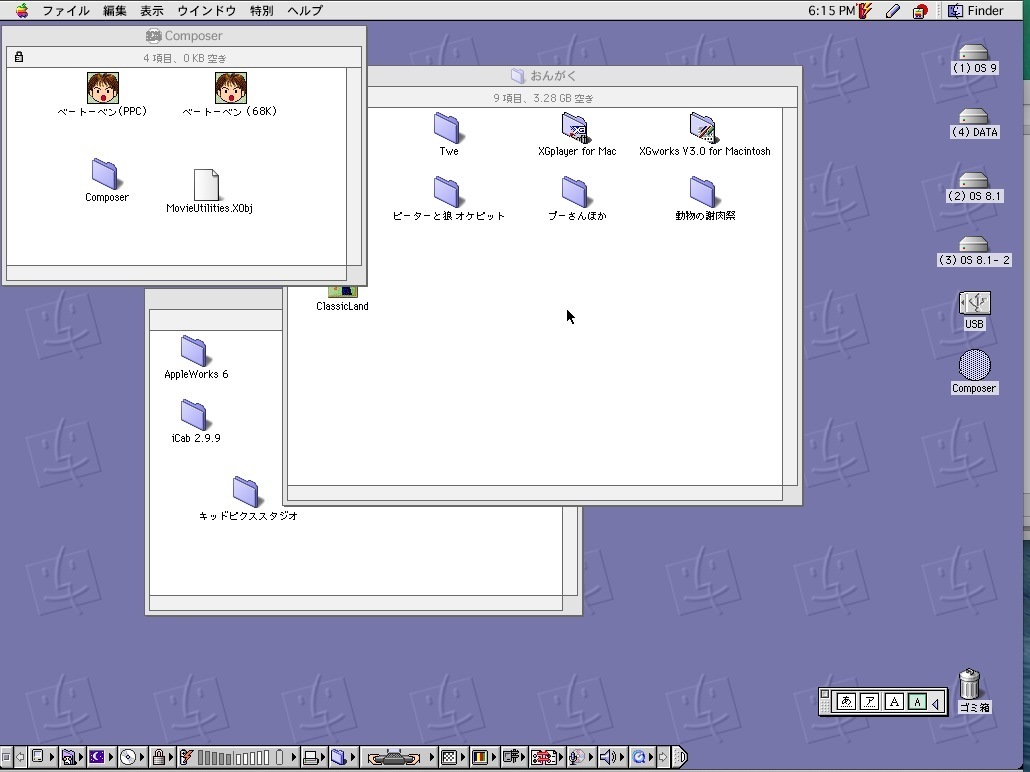1030x772 pixels.
Task: Switch input to full-width A mode
Action: coord(893,702)
